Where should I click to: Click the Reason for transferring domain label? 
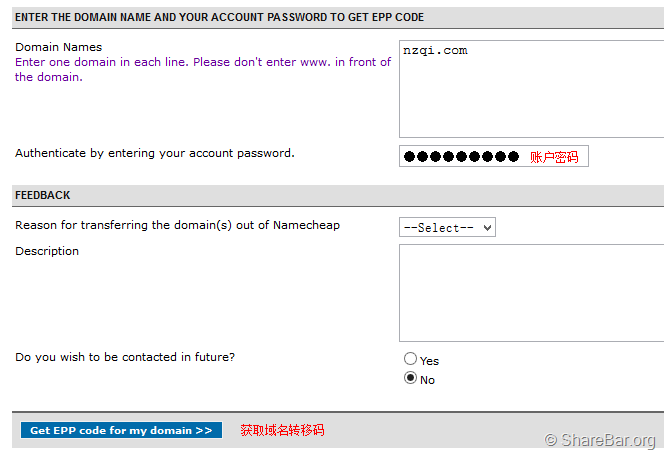(x=177, y=225)
